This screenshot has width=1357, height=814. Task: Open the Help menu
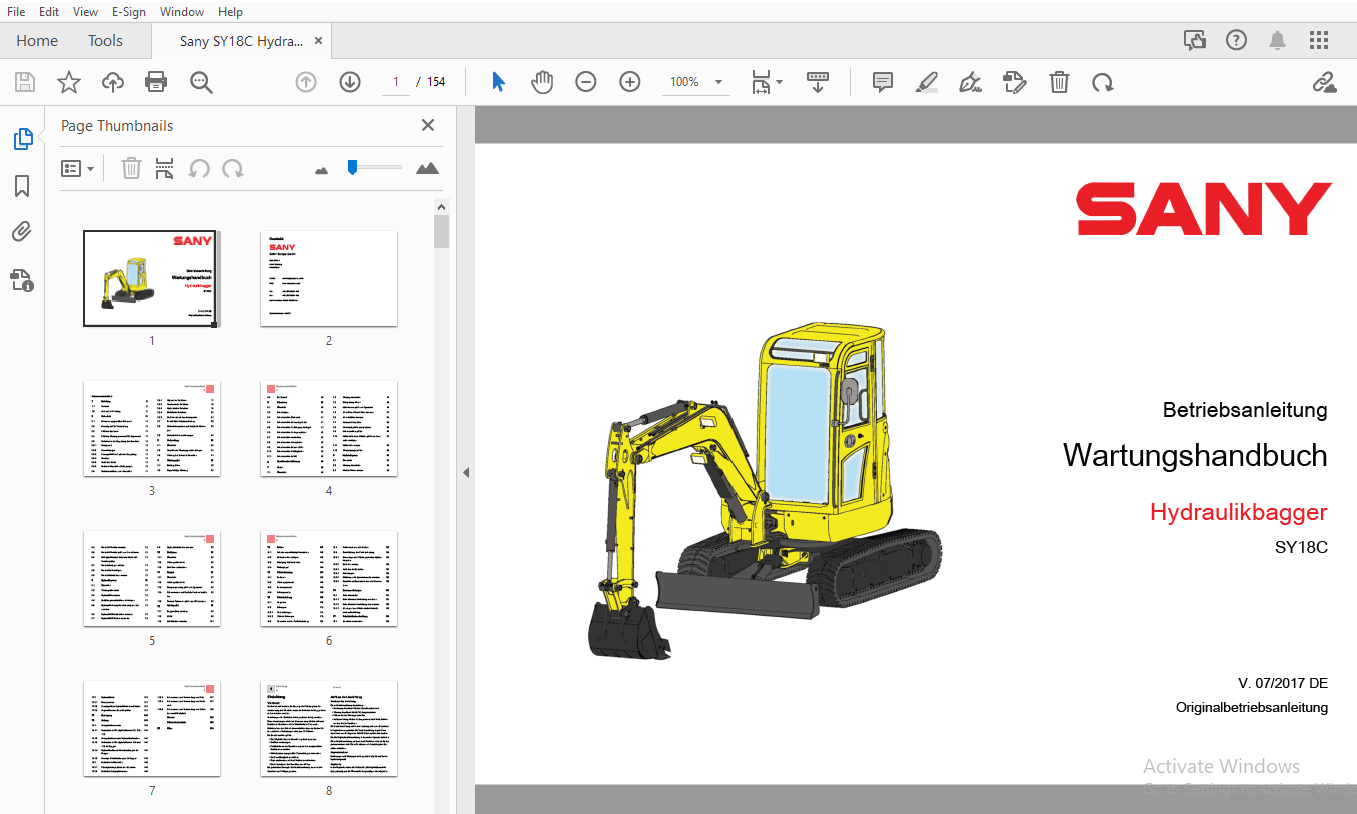click(x=230, y=12)
